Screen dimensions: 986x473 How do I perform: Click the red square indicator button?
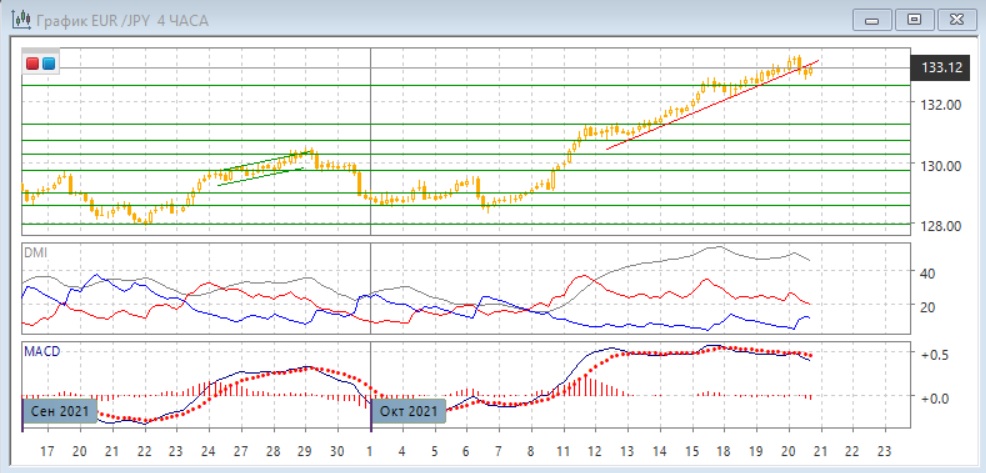(x=32, y=65)
